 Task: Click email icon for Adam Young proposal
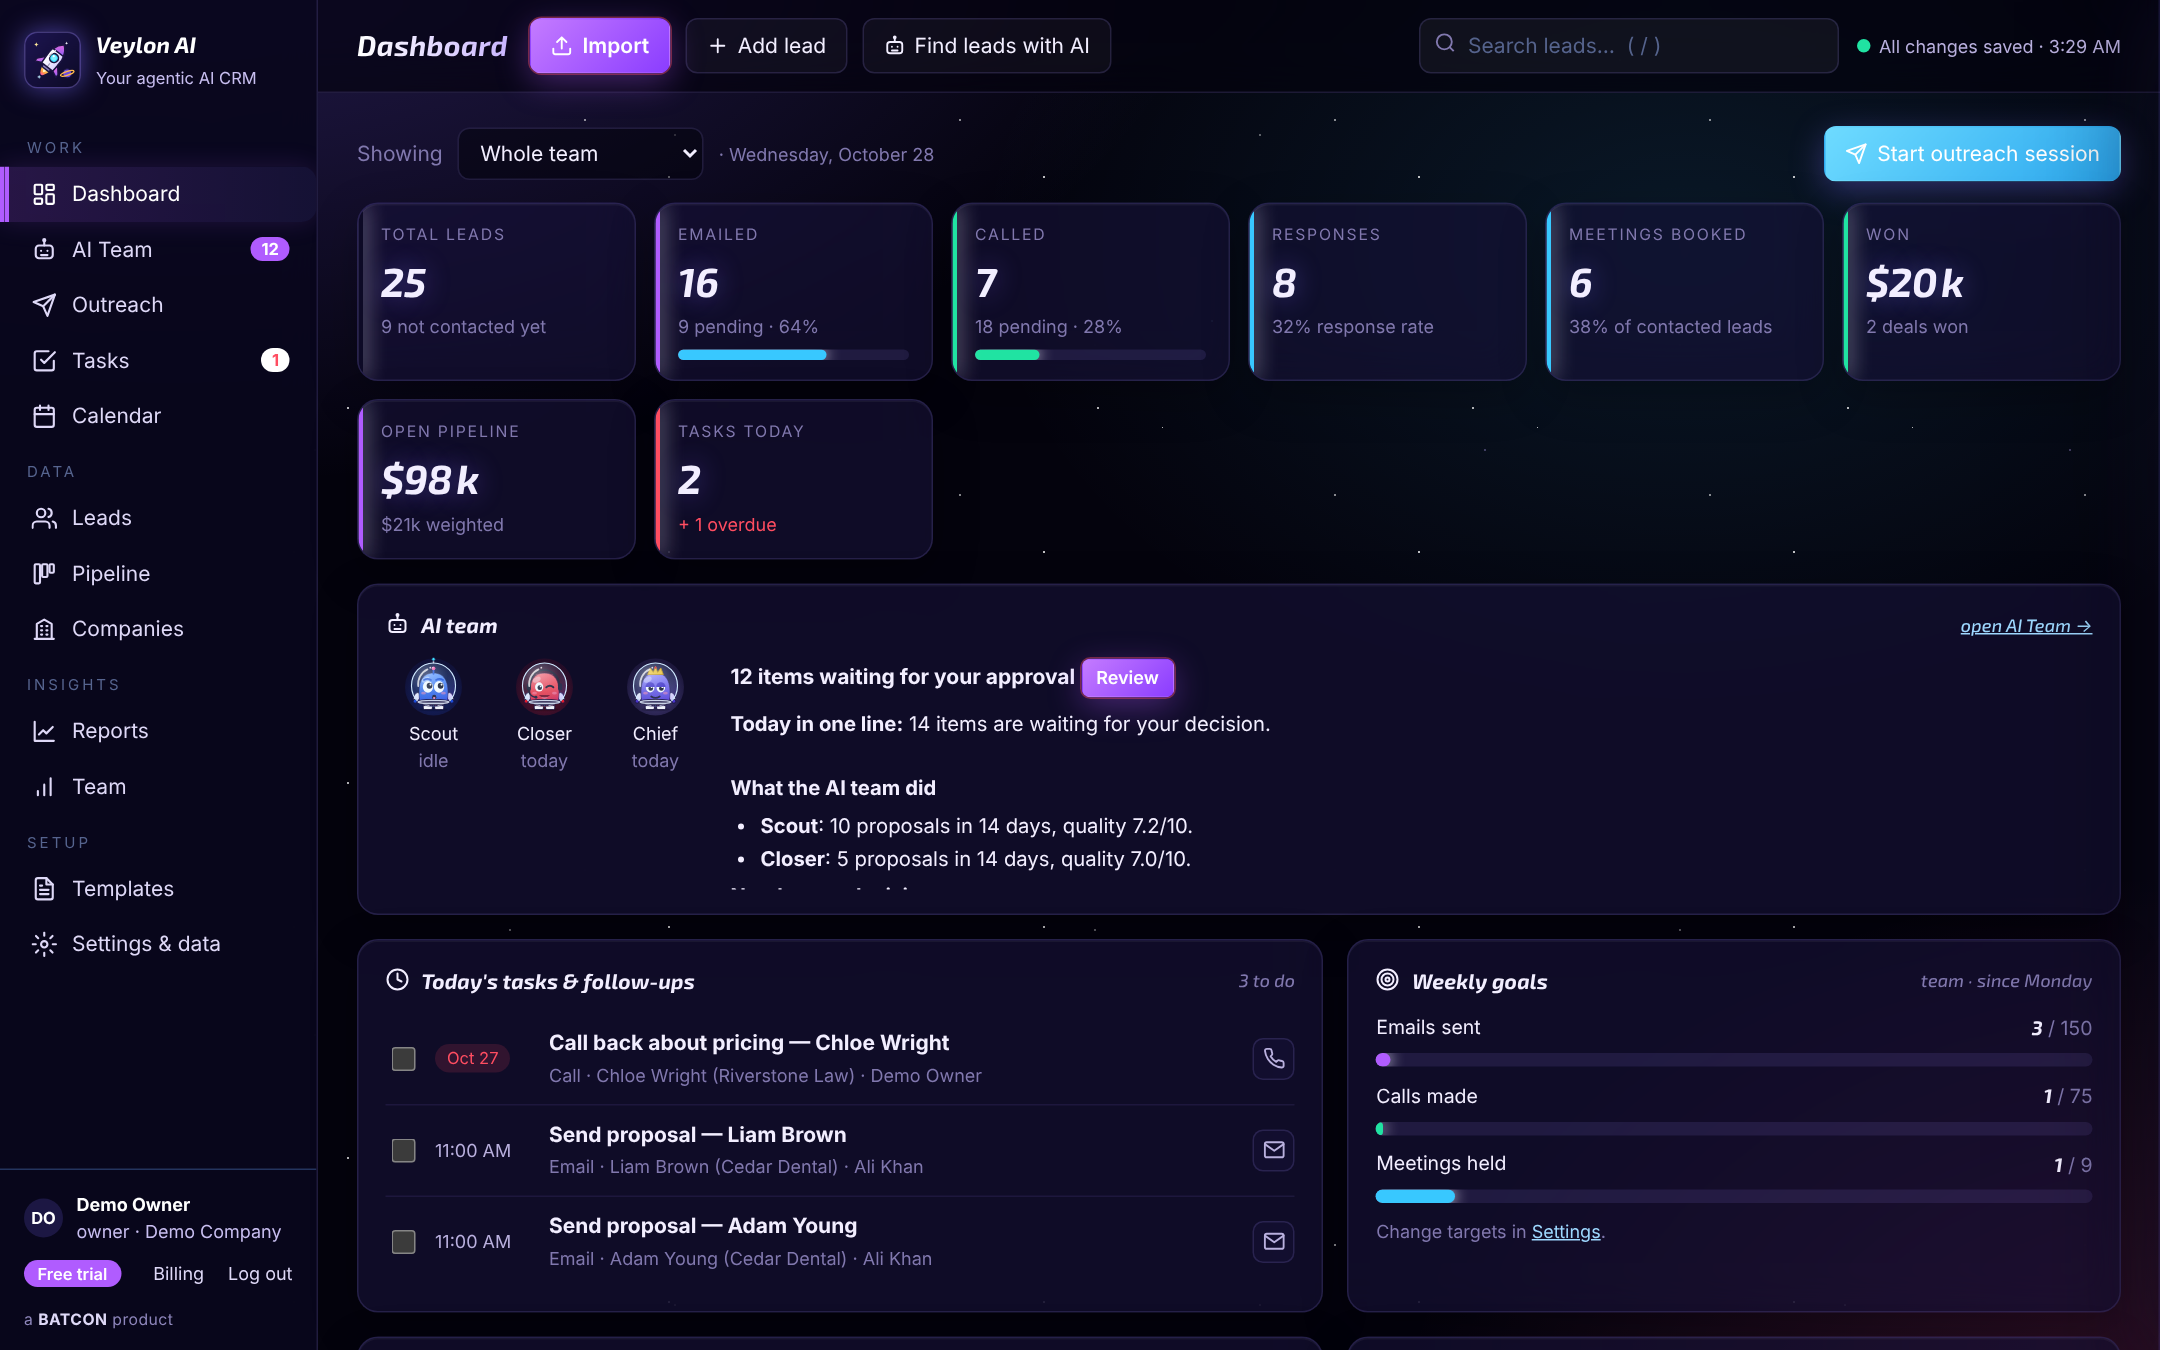click(1273, 1241)
